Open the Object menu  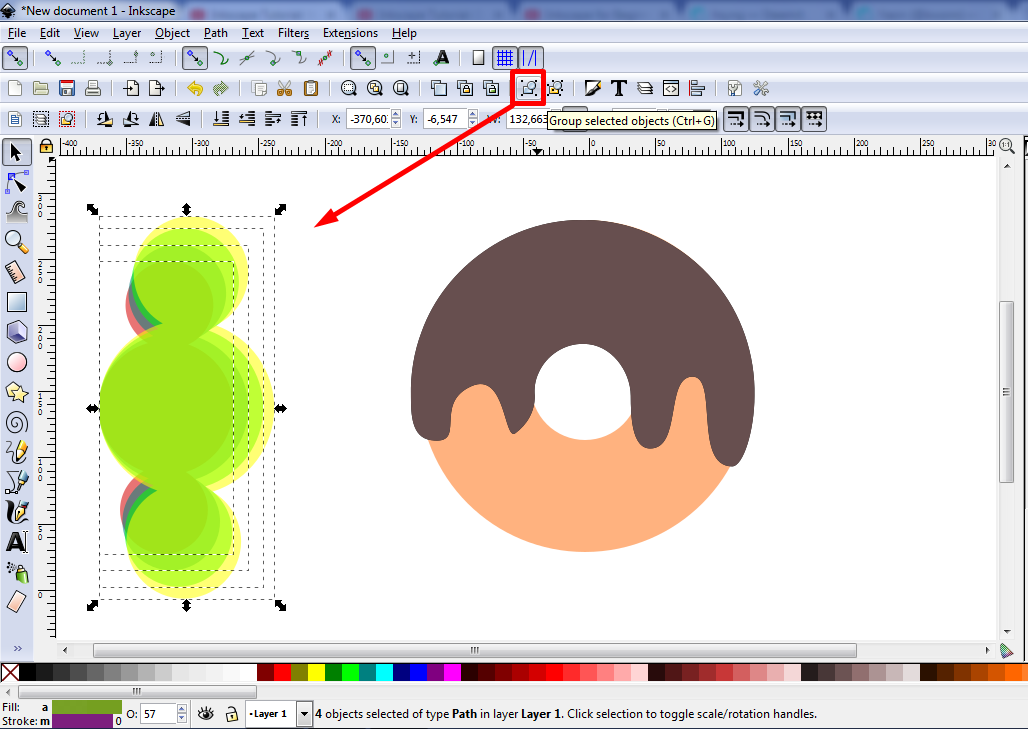172,33
